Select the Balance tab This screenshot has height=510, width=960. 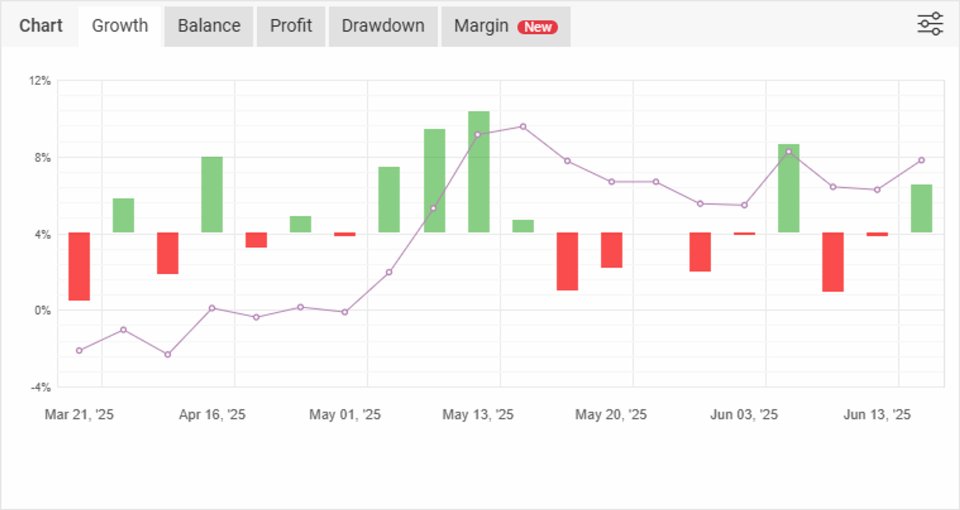click(209, 26)
